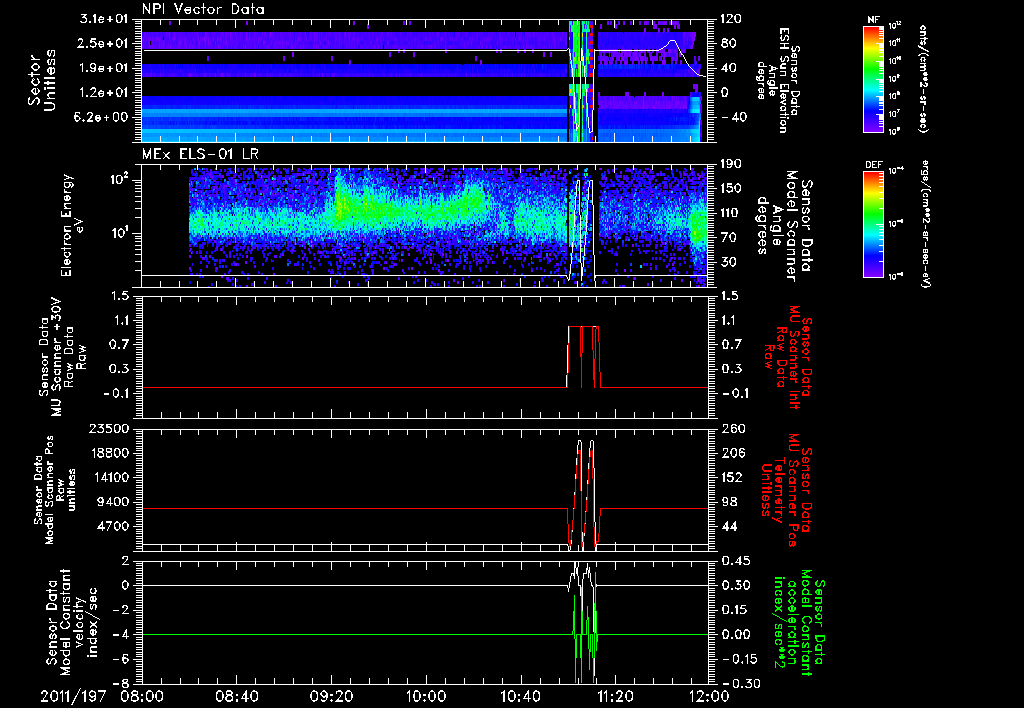Click the 08:40 time axis label

click(238, 696)
